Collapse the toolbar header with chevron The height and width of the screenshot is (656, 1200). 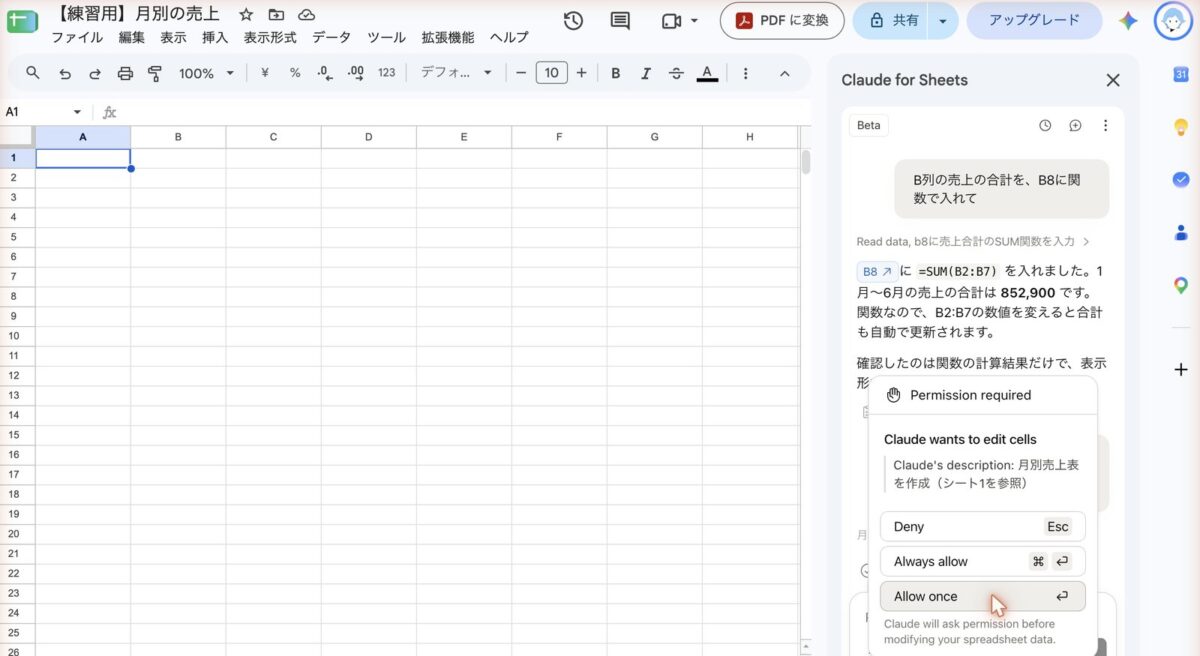[784, 73]
